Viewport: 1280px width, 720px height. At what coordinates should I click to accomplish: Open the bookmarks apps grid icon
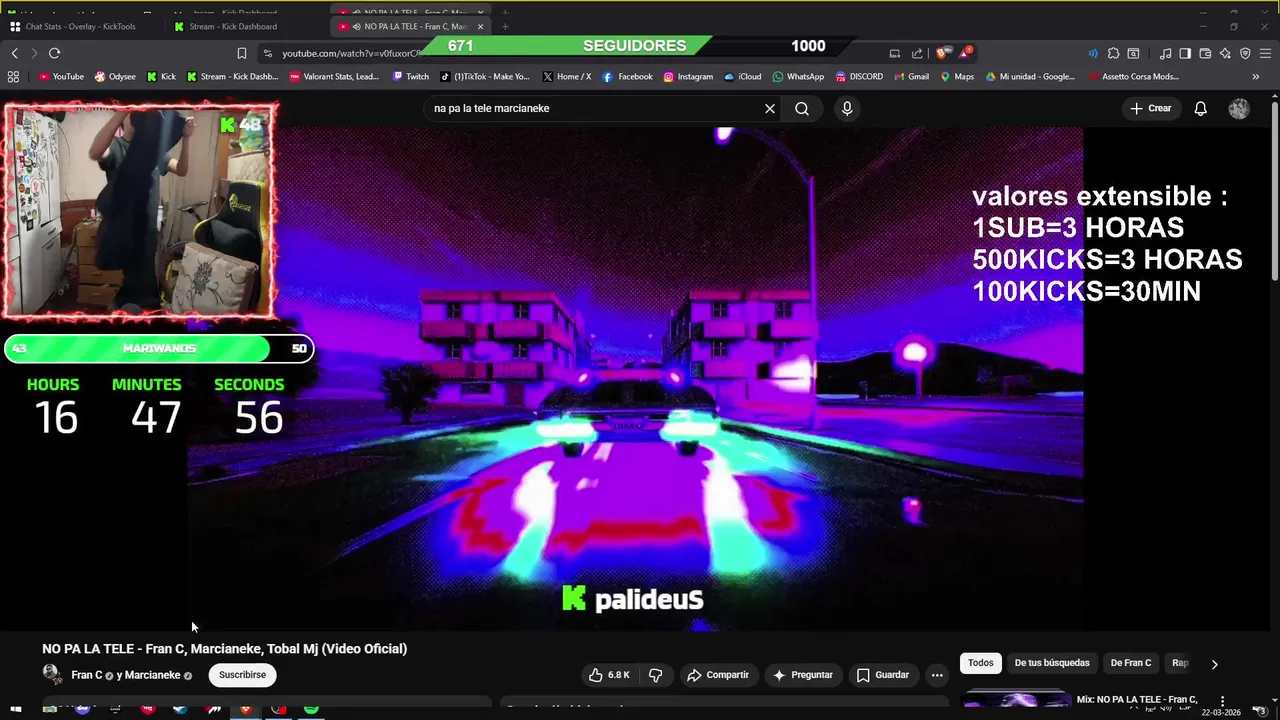[x=13, y=76]
